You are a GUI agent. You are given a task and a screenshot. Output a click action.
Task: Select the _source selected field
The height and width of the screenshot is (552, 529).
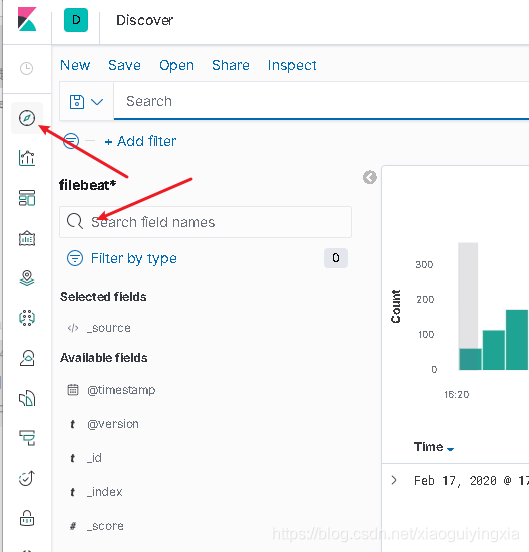coord(109,328)
